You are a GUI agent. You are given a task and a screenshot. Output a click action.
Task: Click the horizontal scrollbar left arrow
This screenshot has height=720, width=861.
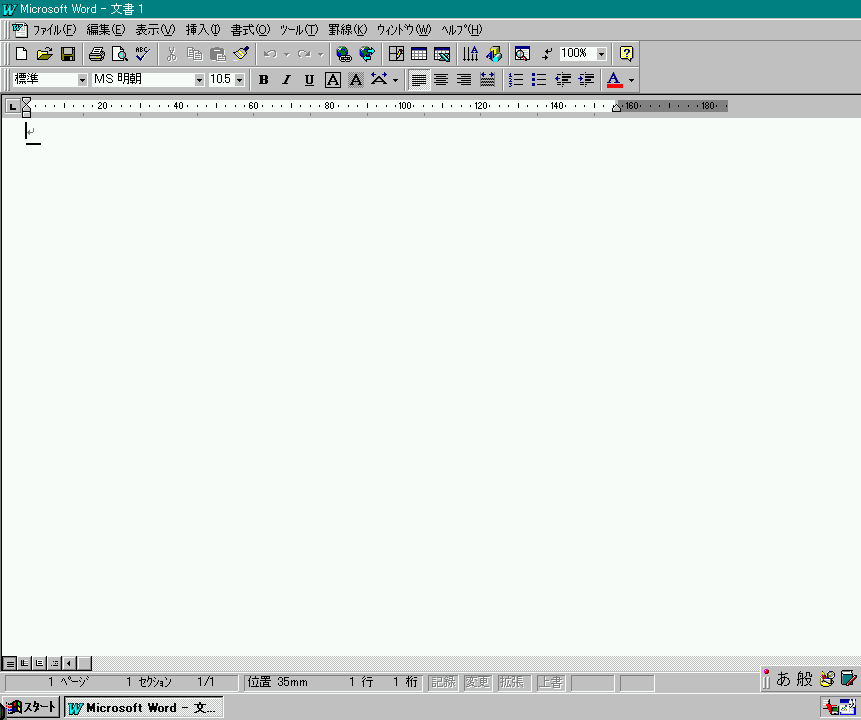click(x=69, y=663)
